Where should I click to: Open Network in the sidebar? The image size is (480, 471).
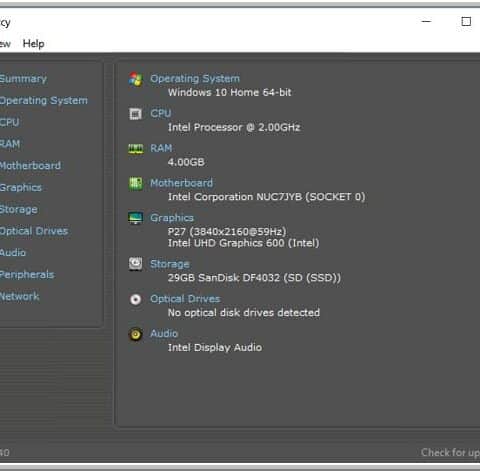click(20, 296)
